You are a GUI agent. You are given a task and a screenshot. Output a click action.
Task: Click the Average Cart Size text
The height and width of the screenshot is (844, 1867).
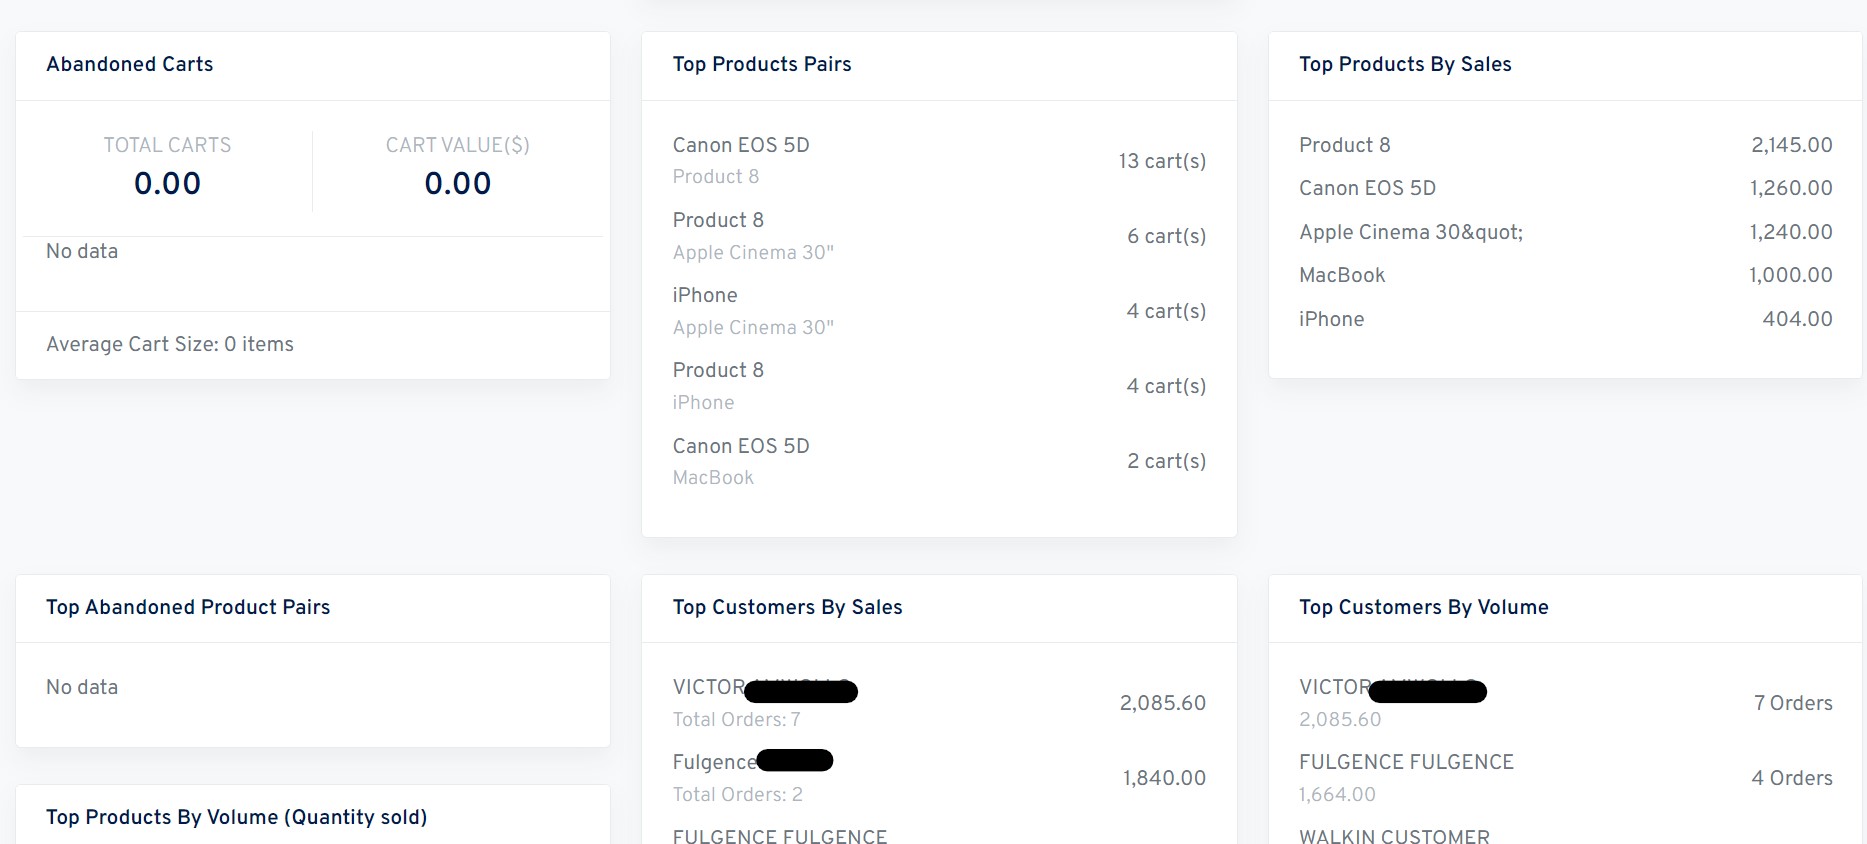tap(170, 344)
